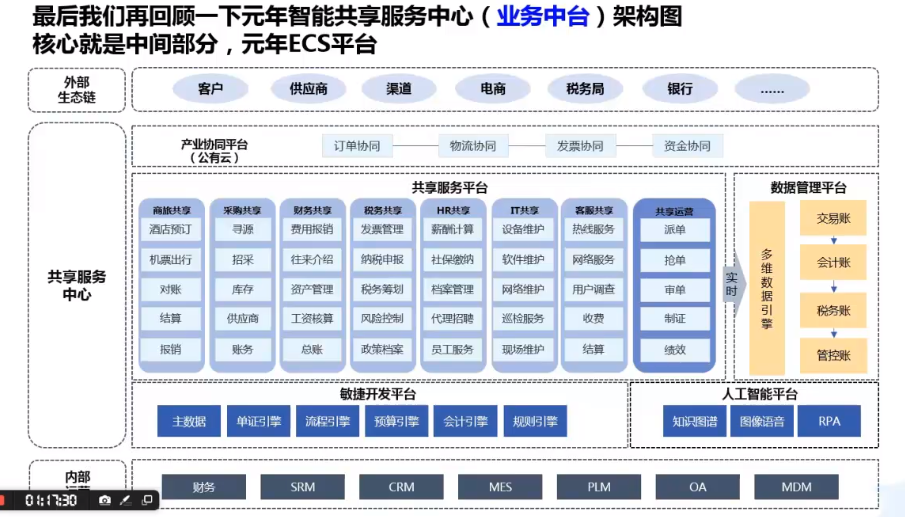The image size is (905, 517).
Task: Select the 税务局 oval
Action: tap(585, 89)
